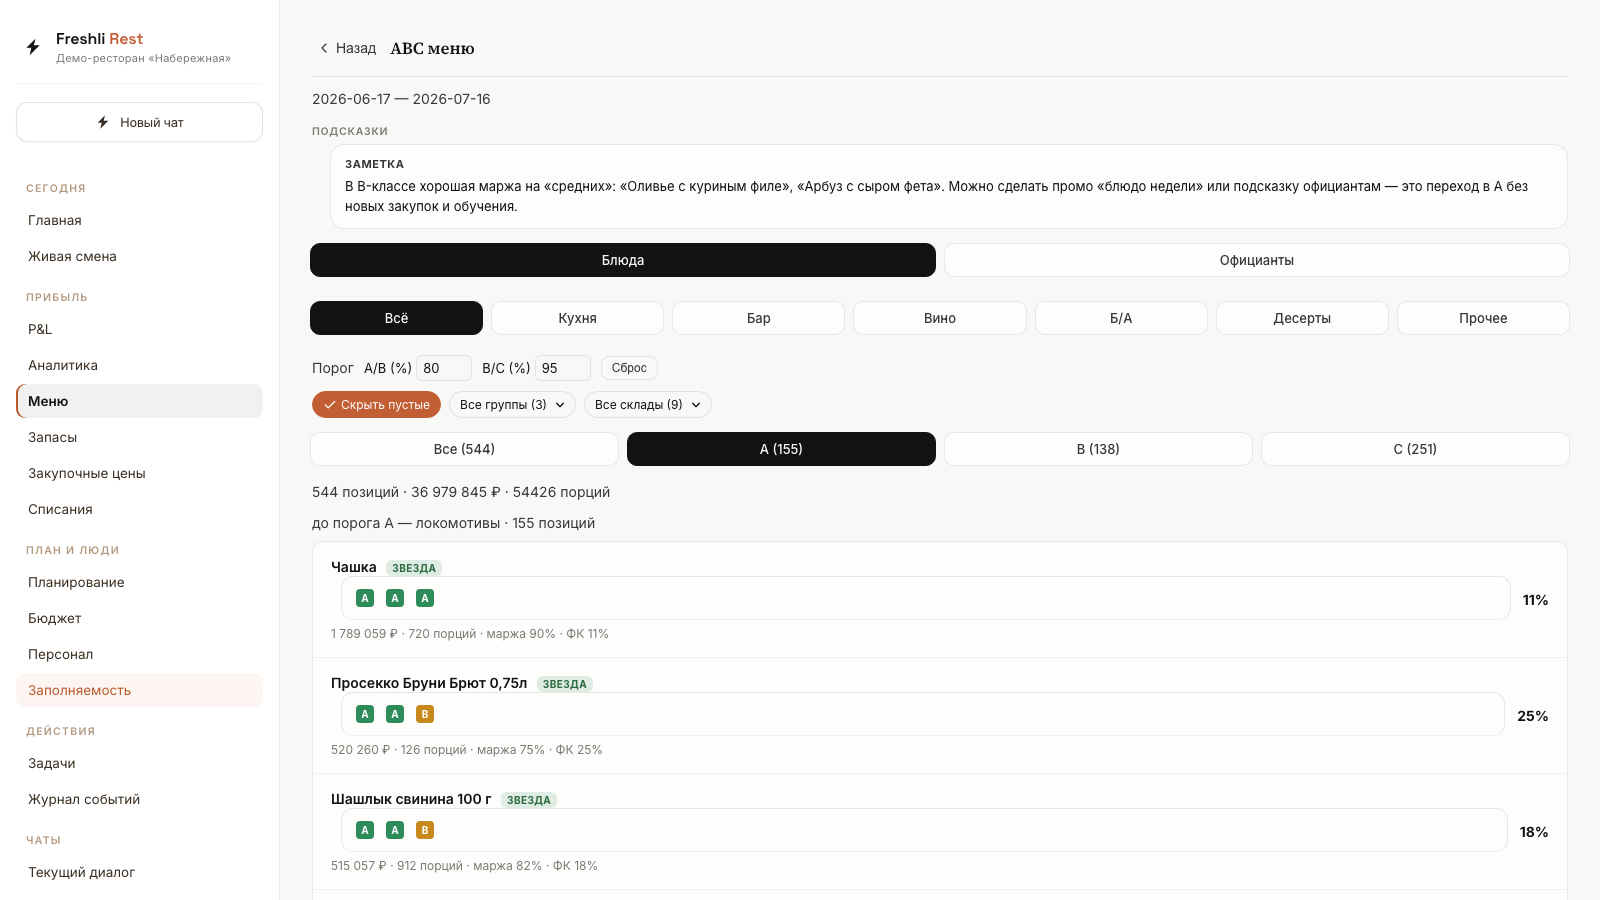Toggle the Скрыть пустые filter
1600x900 pixels.
pyautogui.click(x=376, y=405)
